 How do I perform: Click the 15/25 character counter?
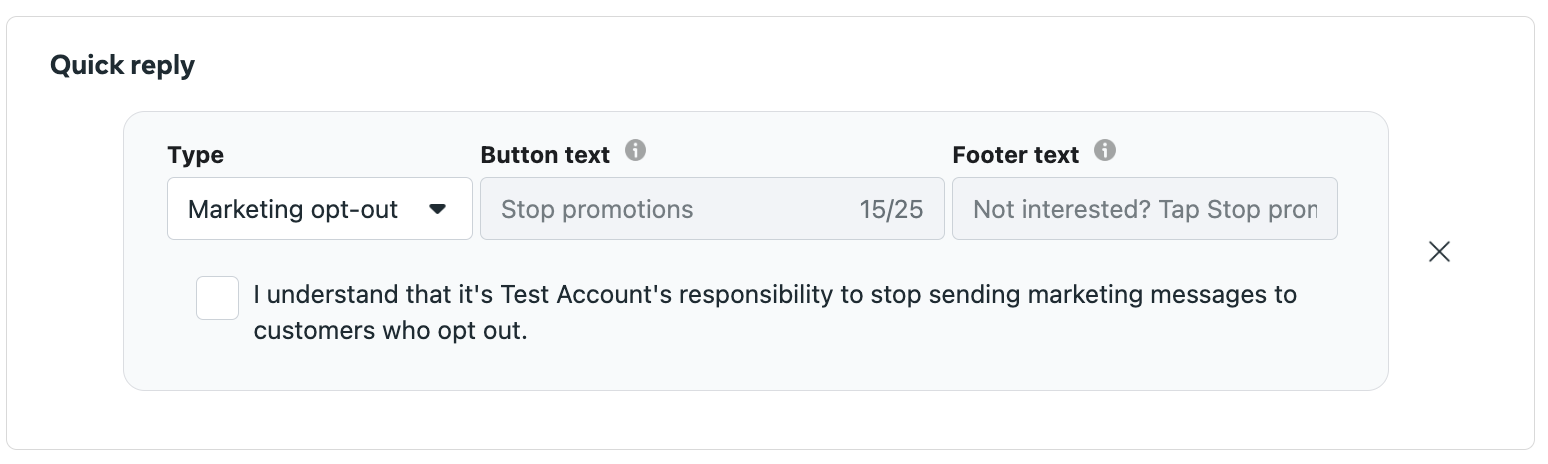890,209
